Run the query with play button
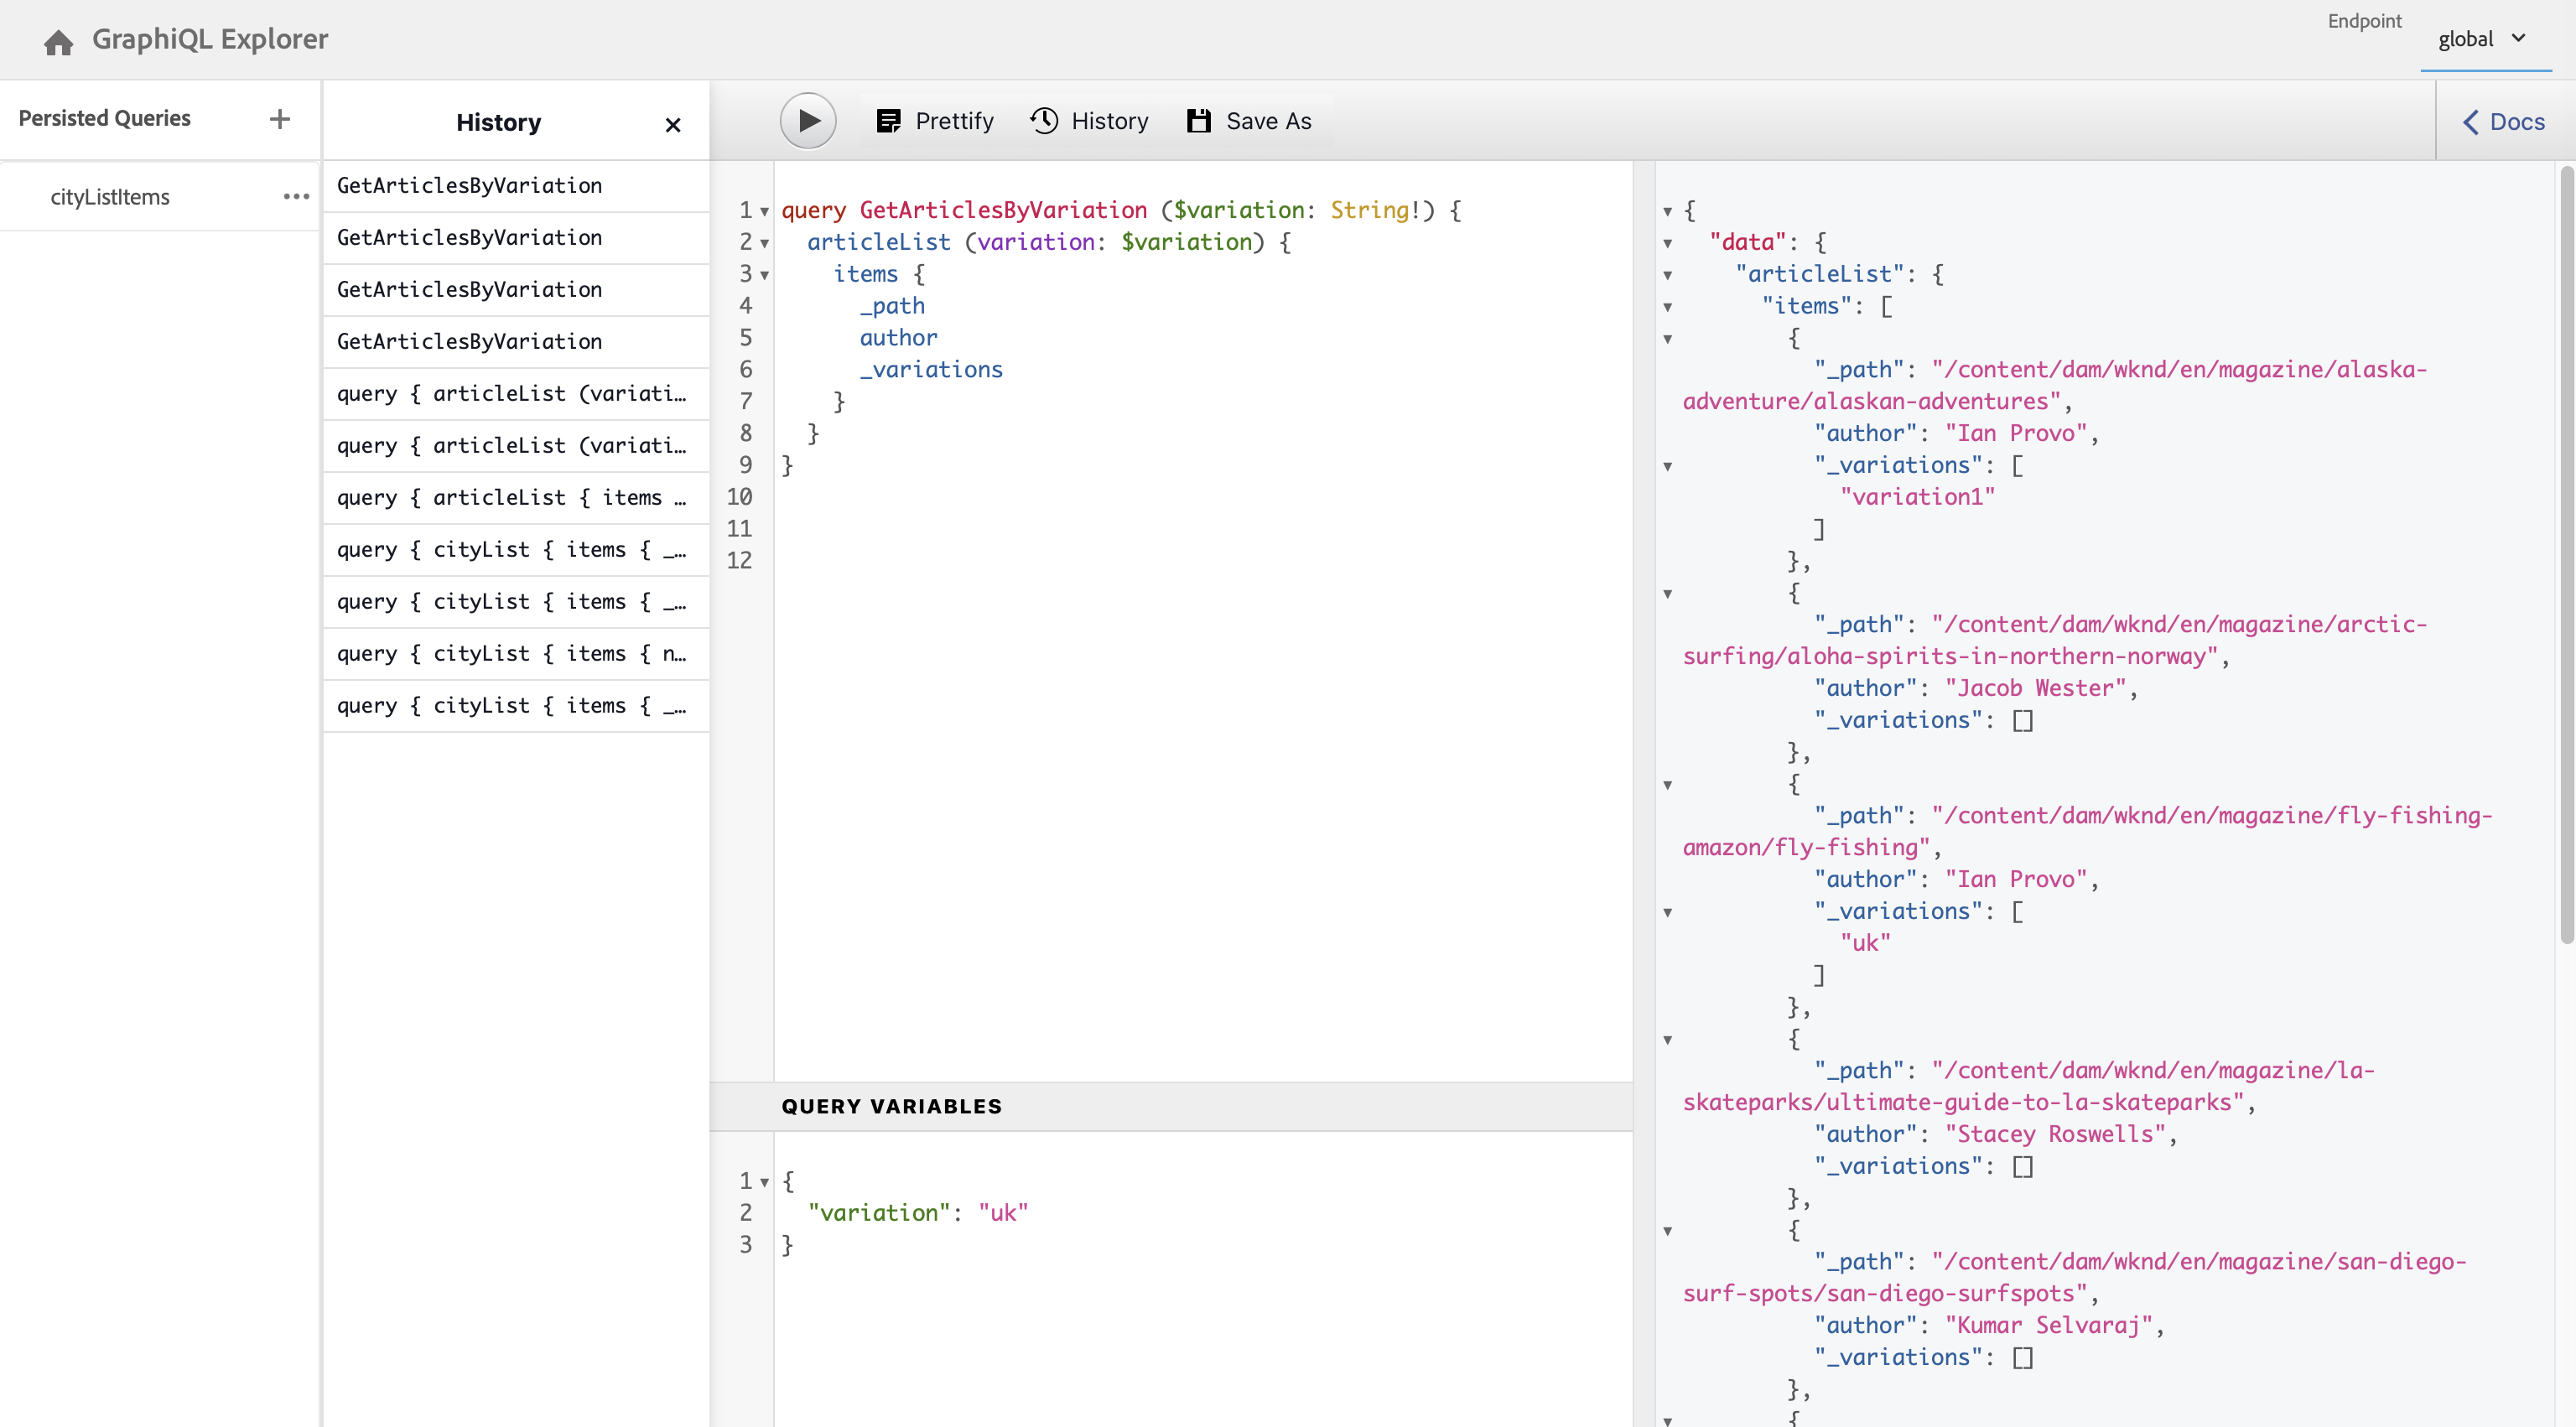 coord(808,121)
